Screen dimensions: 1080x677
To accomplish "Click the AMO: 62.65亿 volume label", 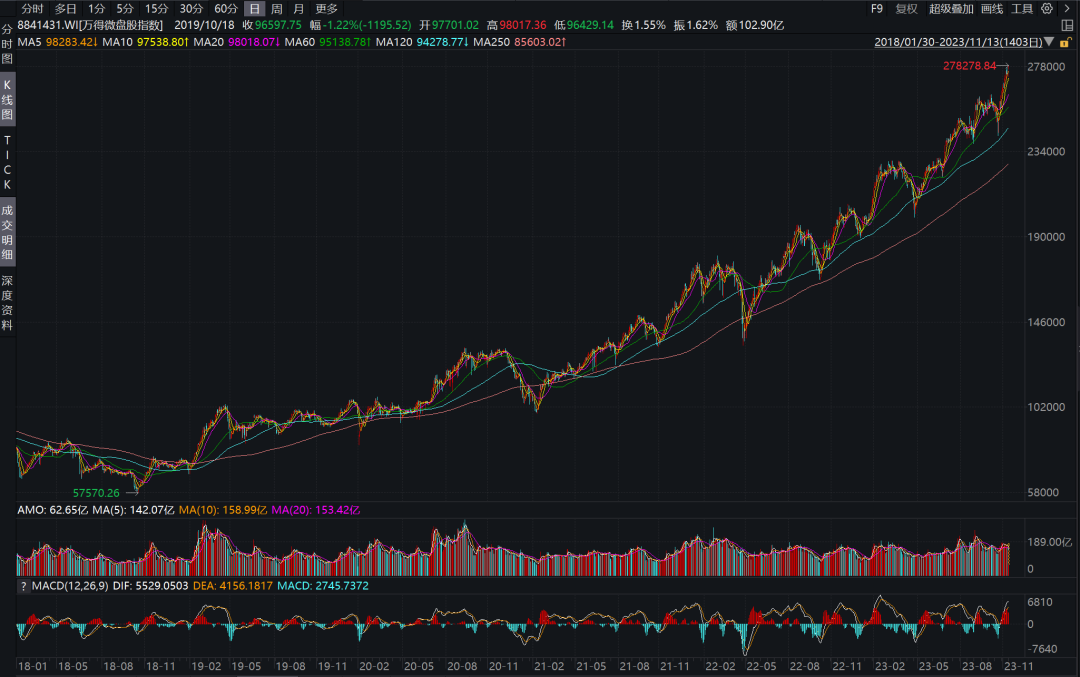I will 52,510.
